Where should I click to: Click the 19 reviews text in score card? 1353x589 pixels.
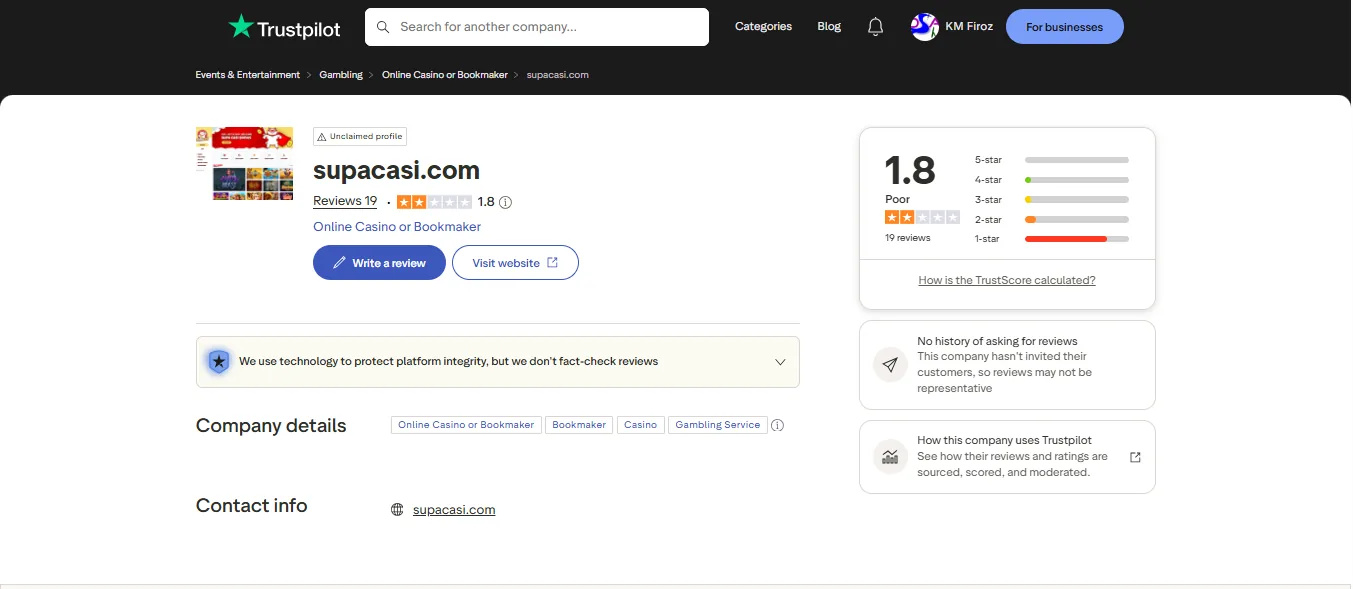tap(908, 238)
